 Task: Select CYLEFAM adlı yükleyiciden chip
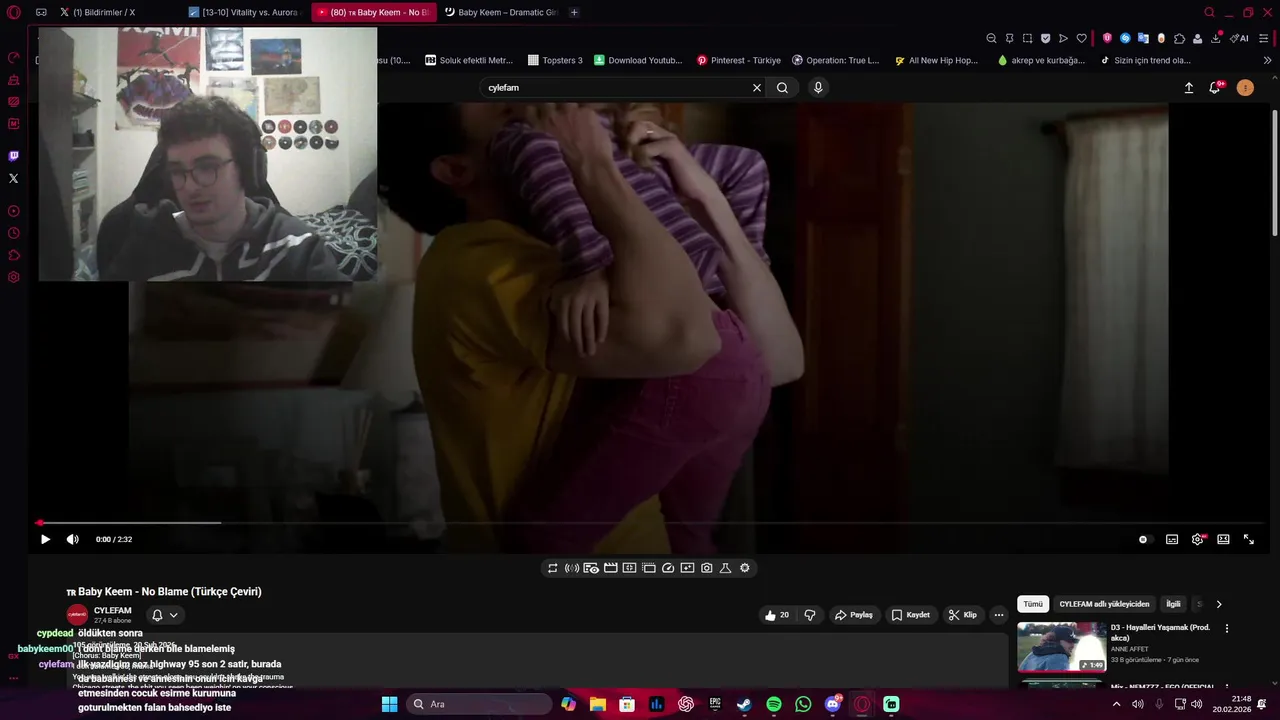click(x=1104, y=604)
